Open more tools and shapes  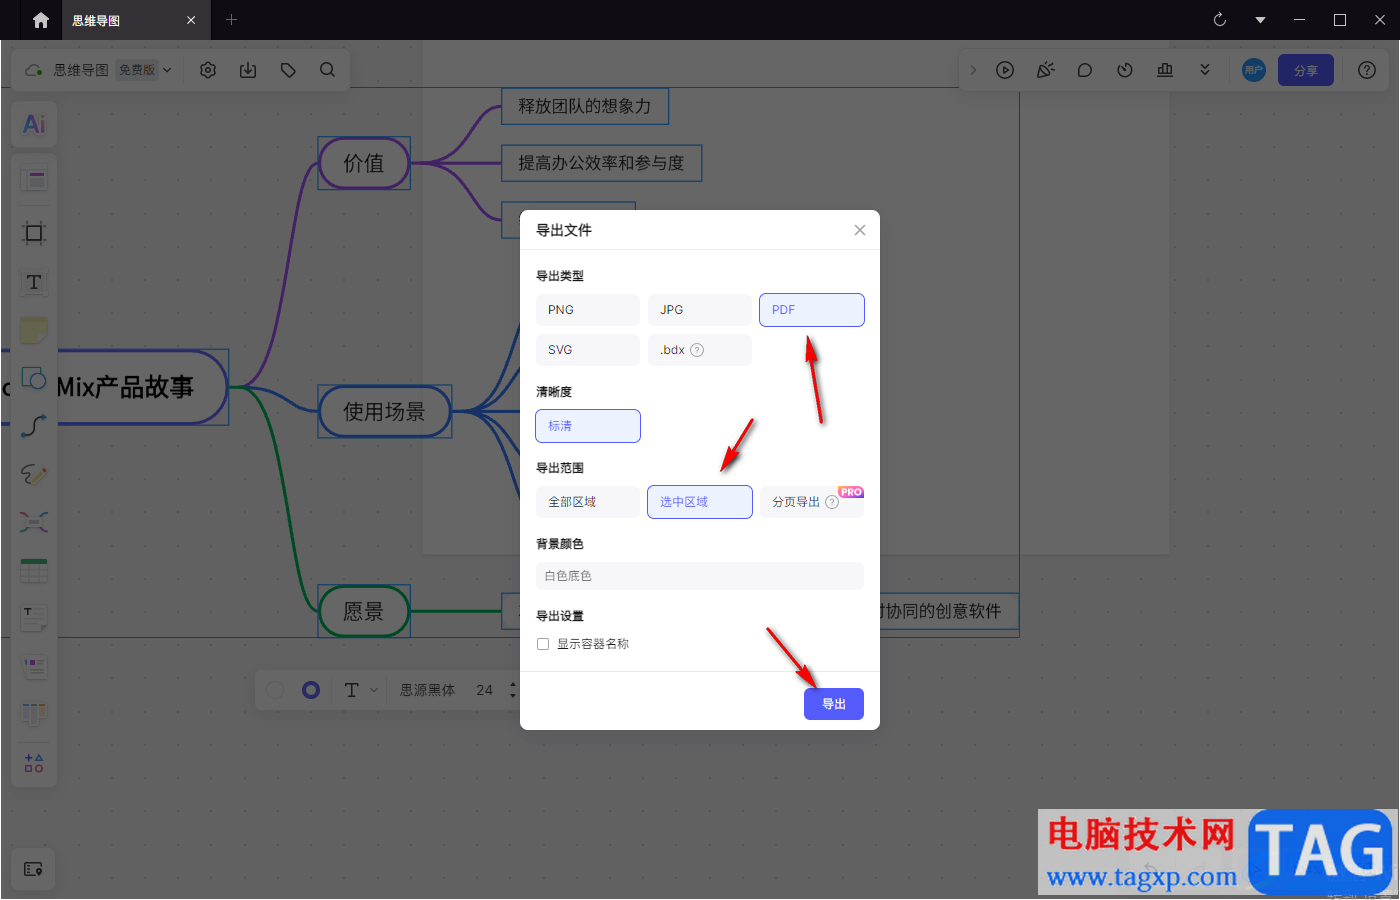coord(34,763)
